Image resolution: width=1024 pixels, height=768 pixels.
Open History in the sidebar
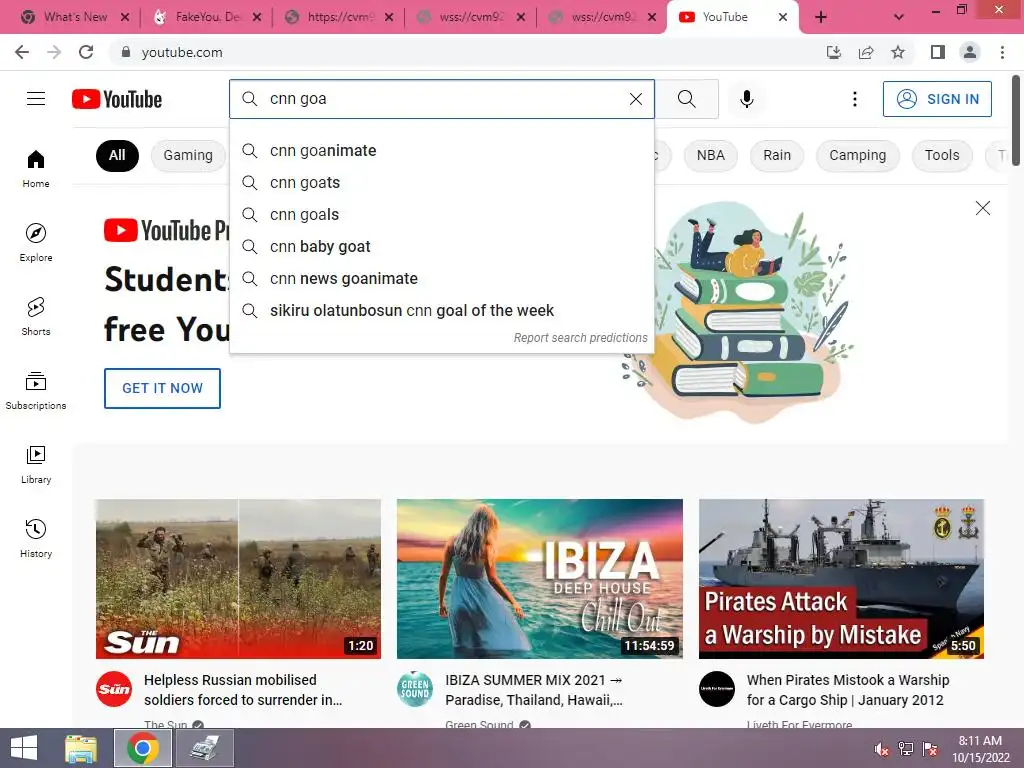pos(36,539)
